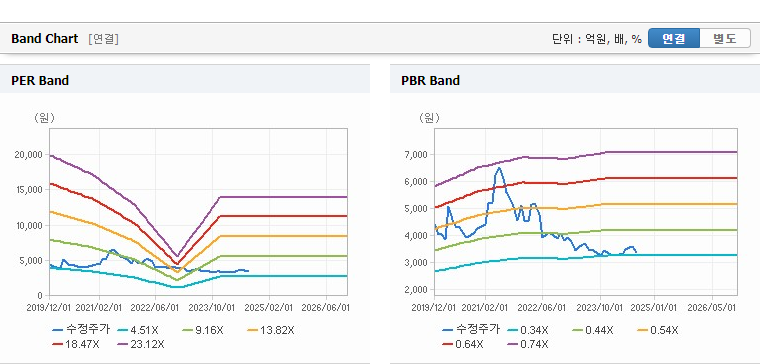Toggle 18.47X legend in PER Band

[x=76, y=344]
